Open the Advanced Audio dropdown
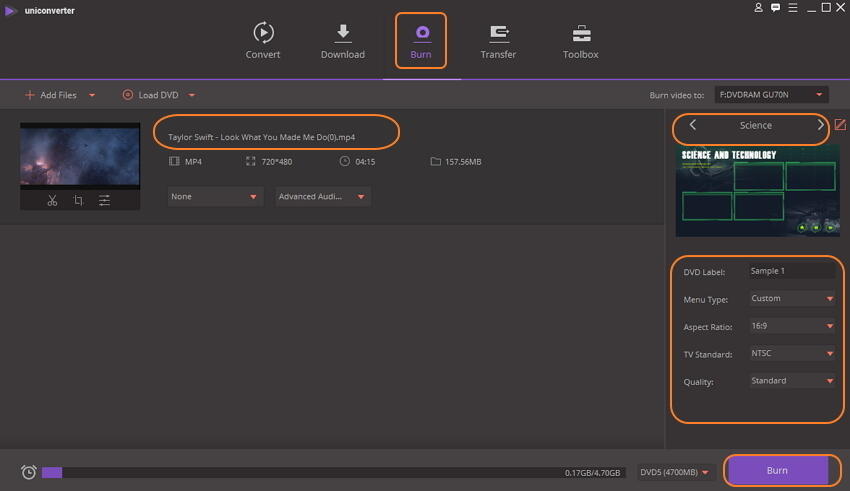 323,196
